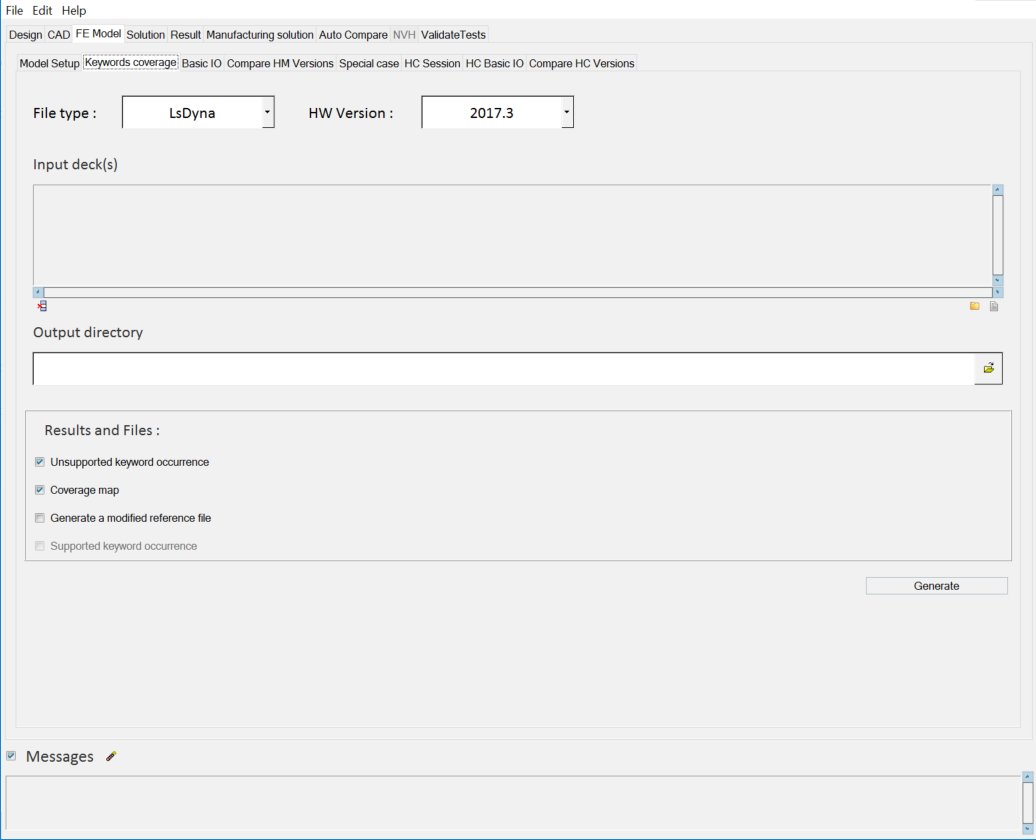The width and height of the screenshot is (1036, 840).
Task: Click the Output directory input field
Action: pos(503,368)
